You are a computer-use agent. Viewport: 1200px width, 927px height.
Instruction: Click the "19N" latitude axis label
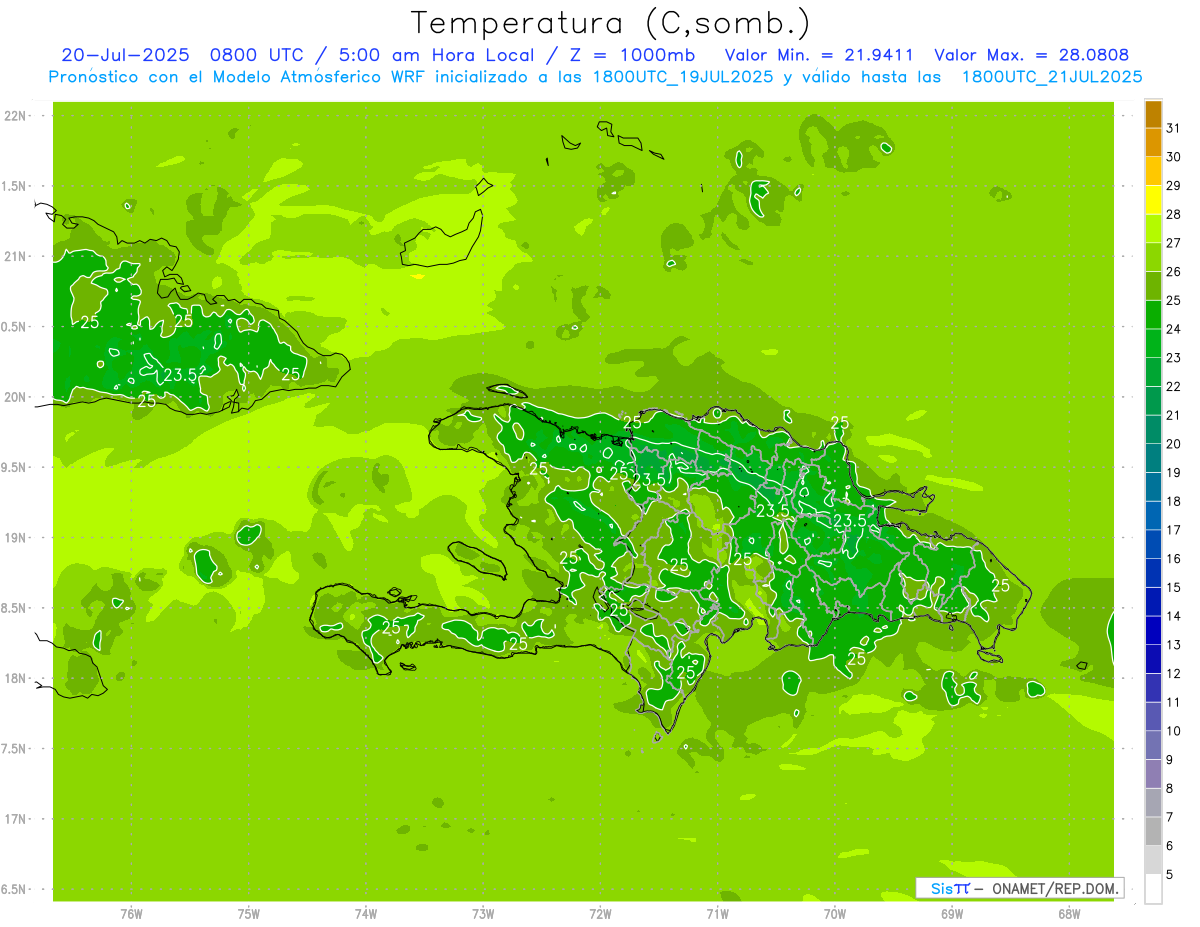[17, 538]
